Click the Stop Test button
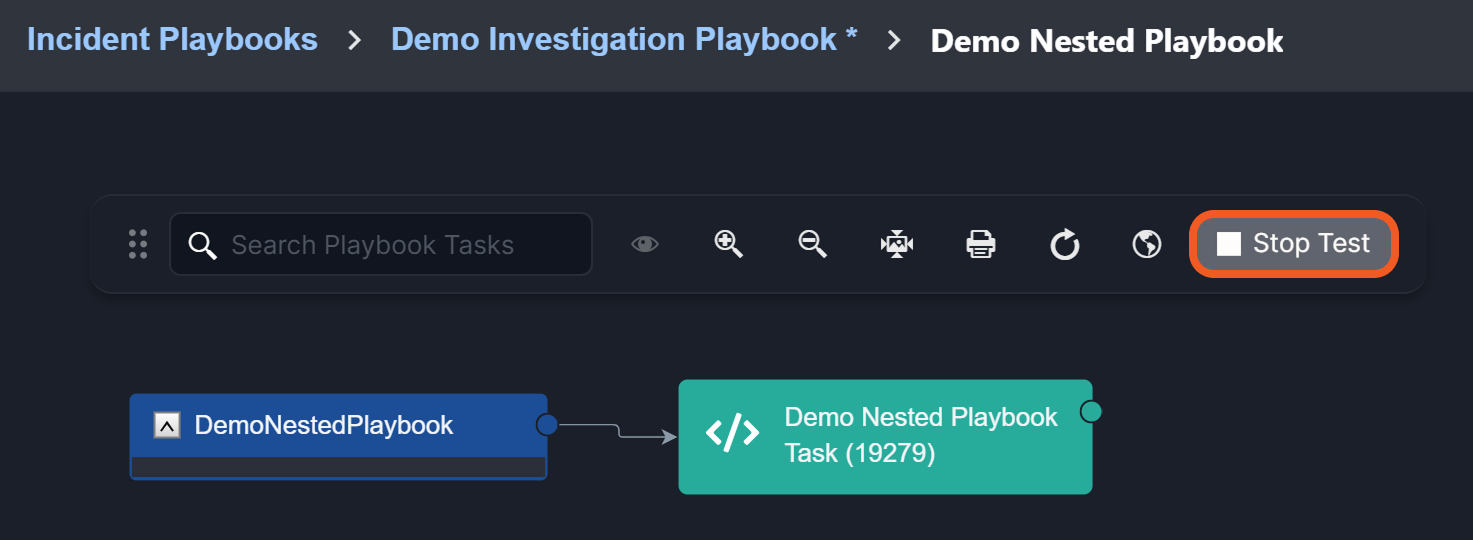 (x=1293, y=243)
